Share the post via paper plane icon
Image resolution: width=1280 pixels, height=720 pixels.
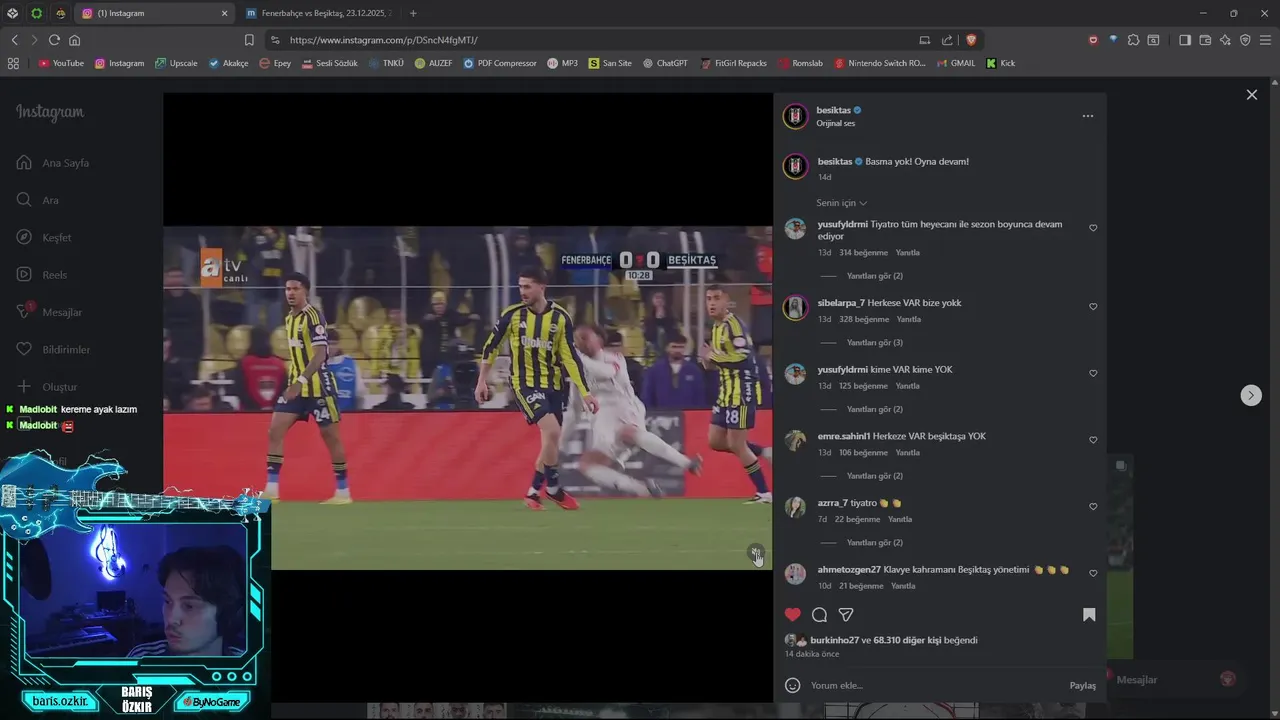(x=846, y=615)
